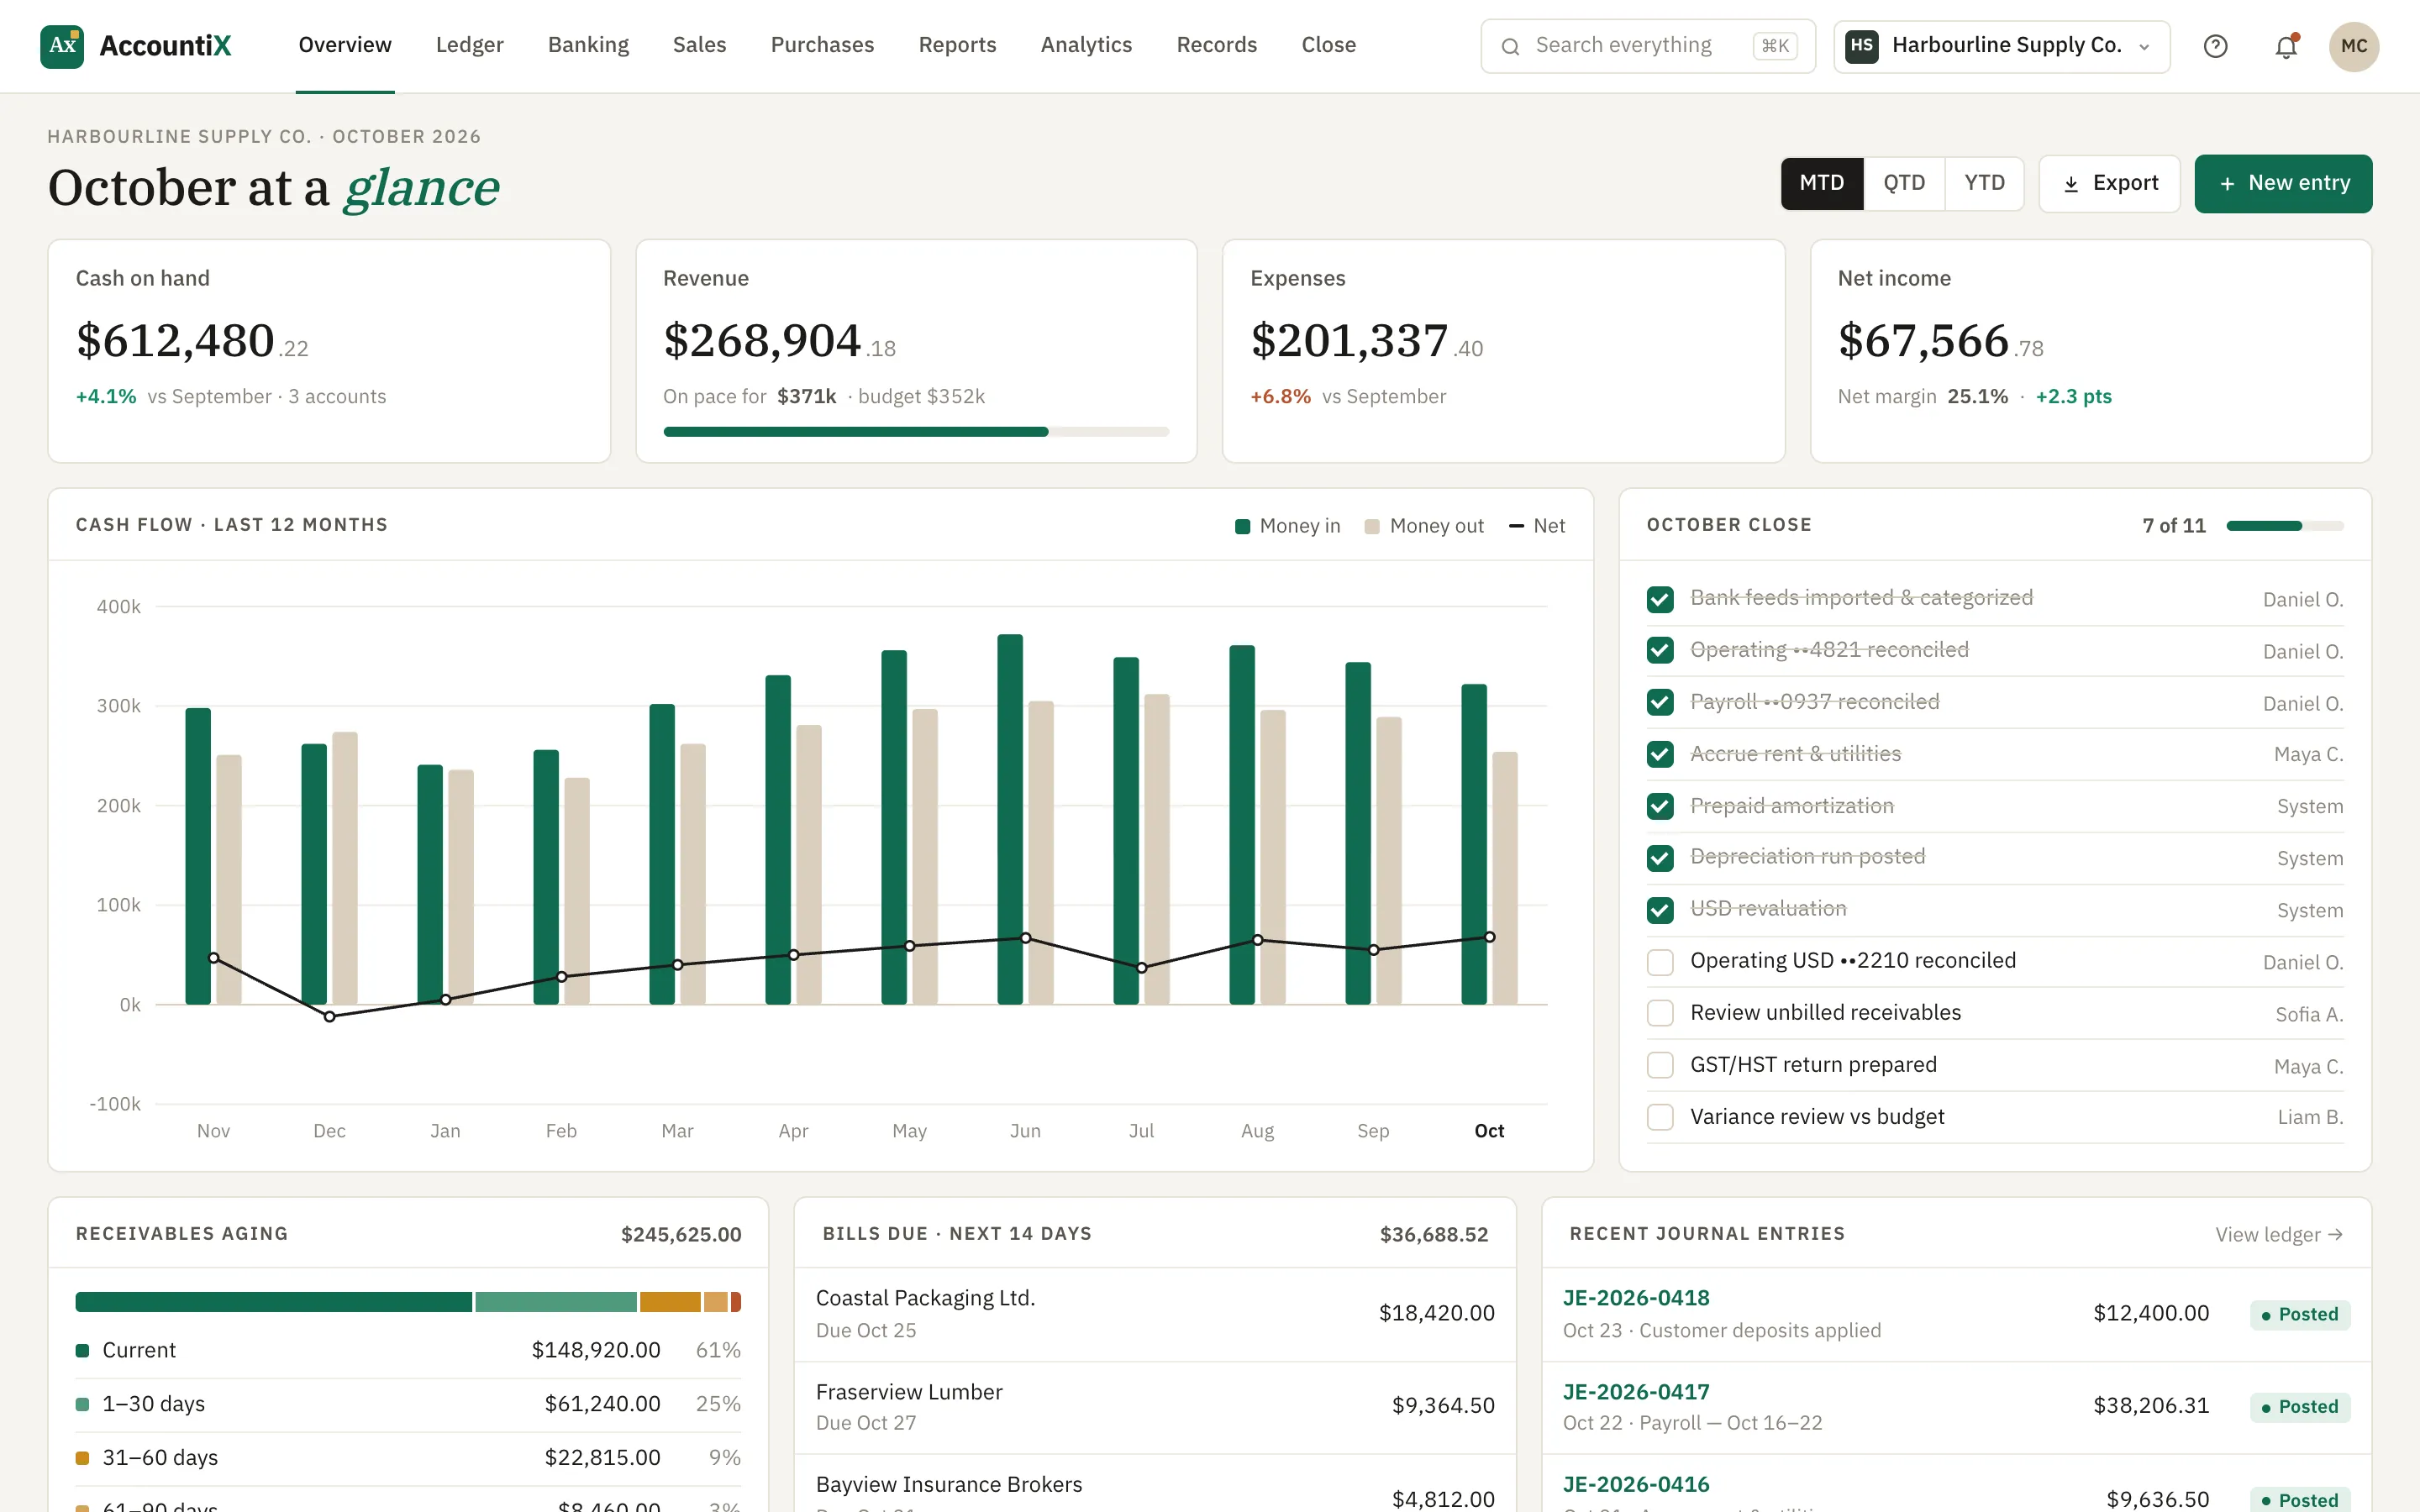Uncheck Operating ••4821 reconciled task
The image size is (2420, 1512).
1660,650
